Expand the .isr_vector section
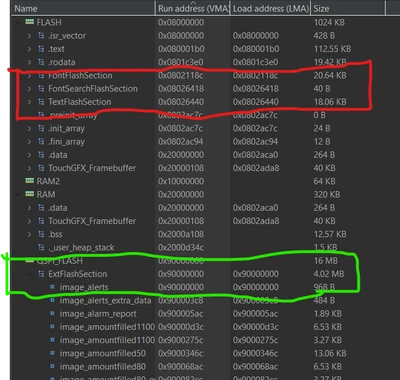Screen dimensions: 400x380 click(29, 36)
